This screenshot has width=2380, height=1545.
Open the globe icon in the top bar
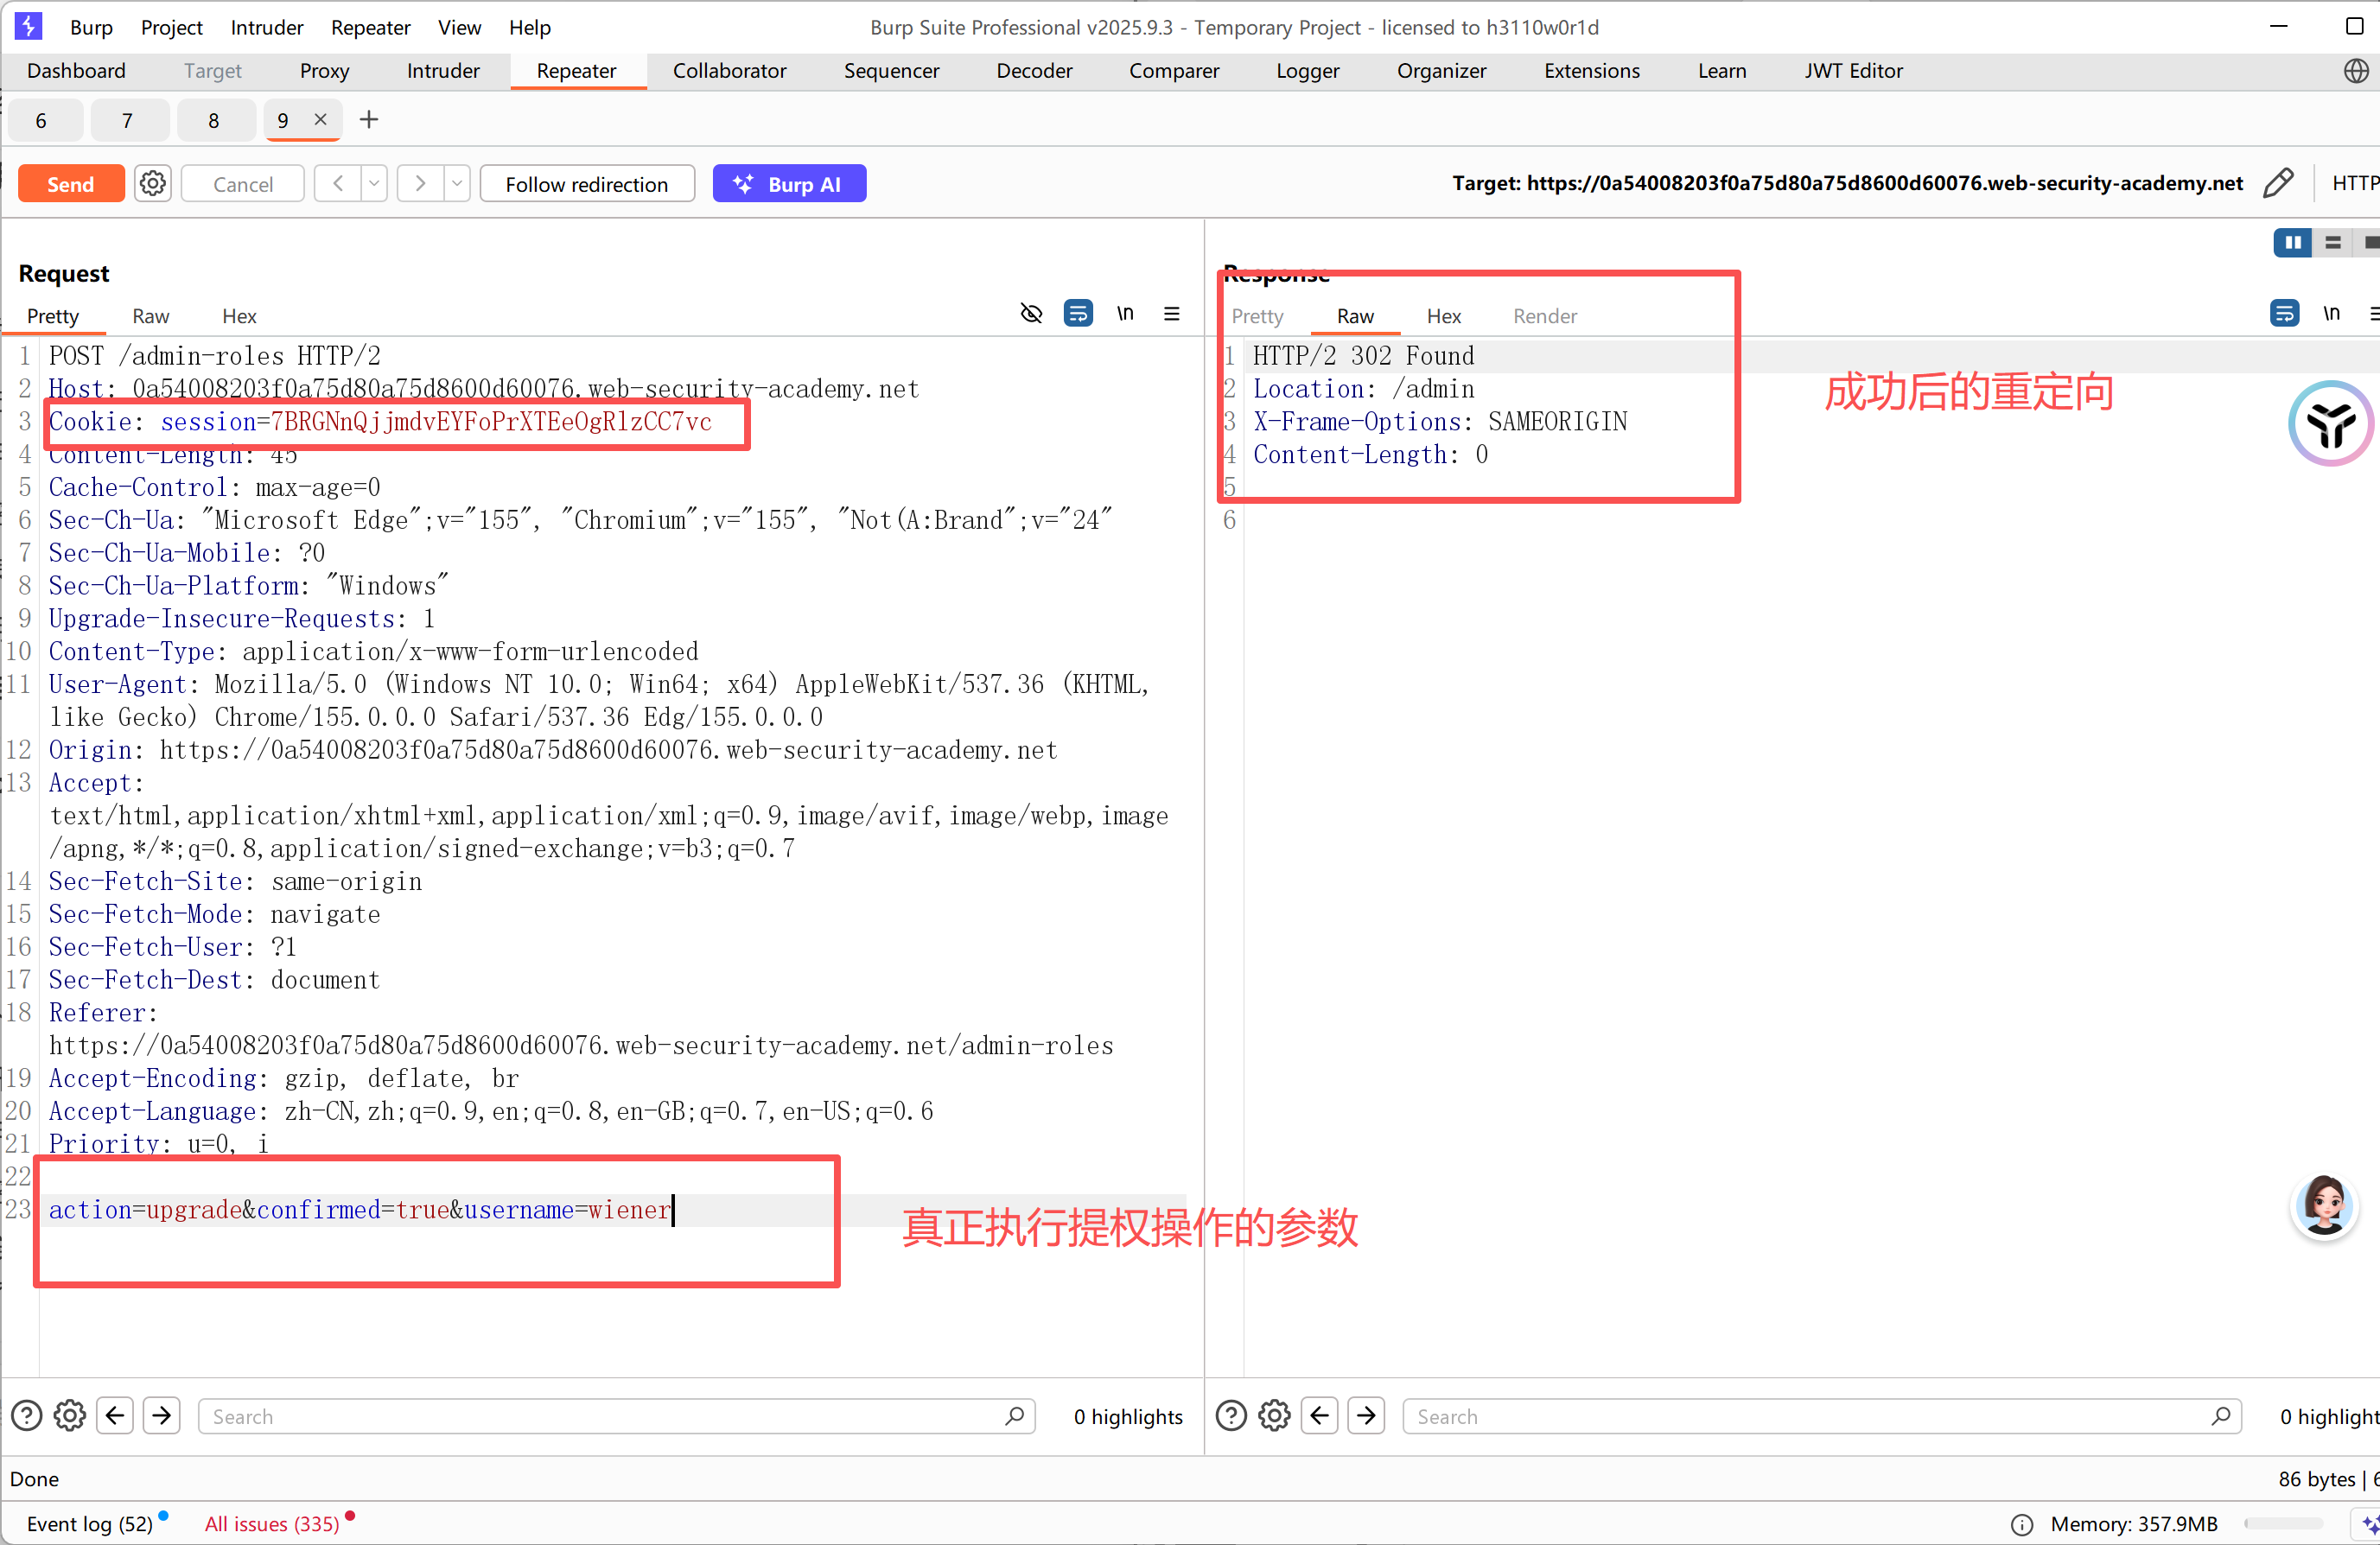coord(2357,71)
